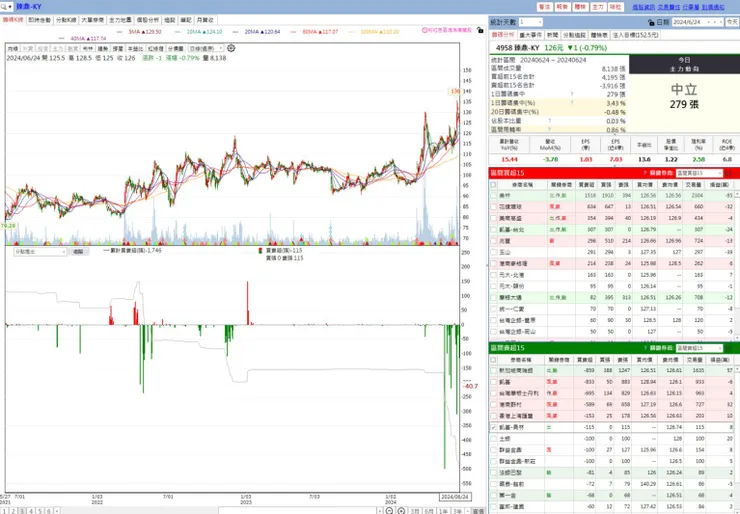Open the date picker field showing 2024/6/24
Screen dimensions: 740x514
tap(697, 22)
